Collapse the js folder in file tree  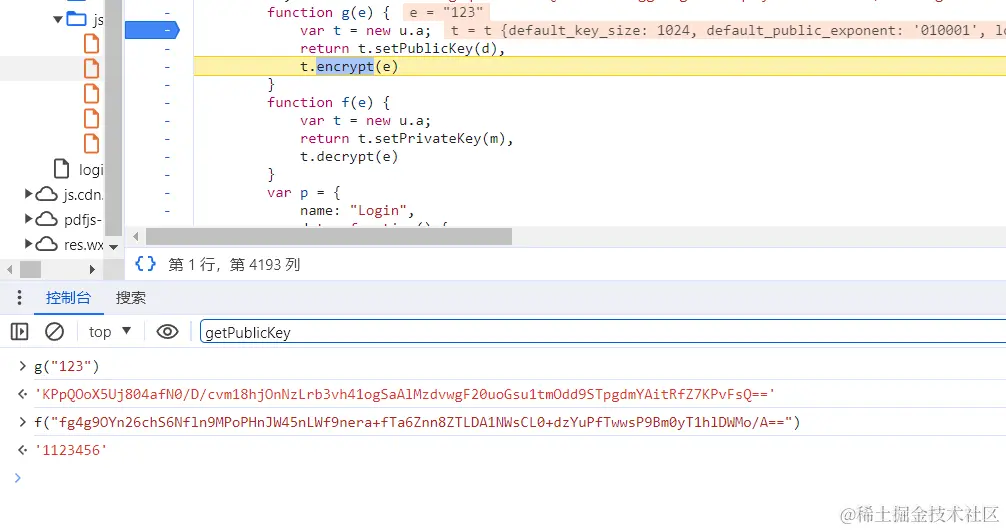coord(58,20)
